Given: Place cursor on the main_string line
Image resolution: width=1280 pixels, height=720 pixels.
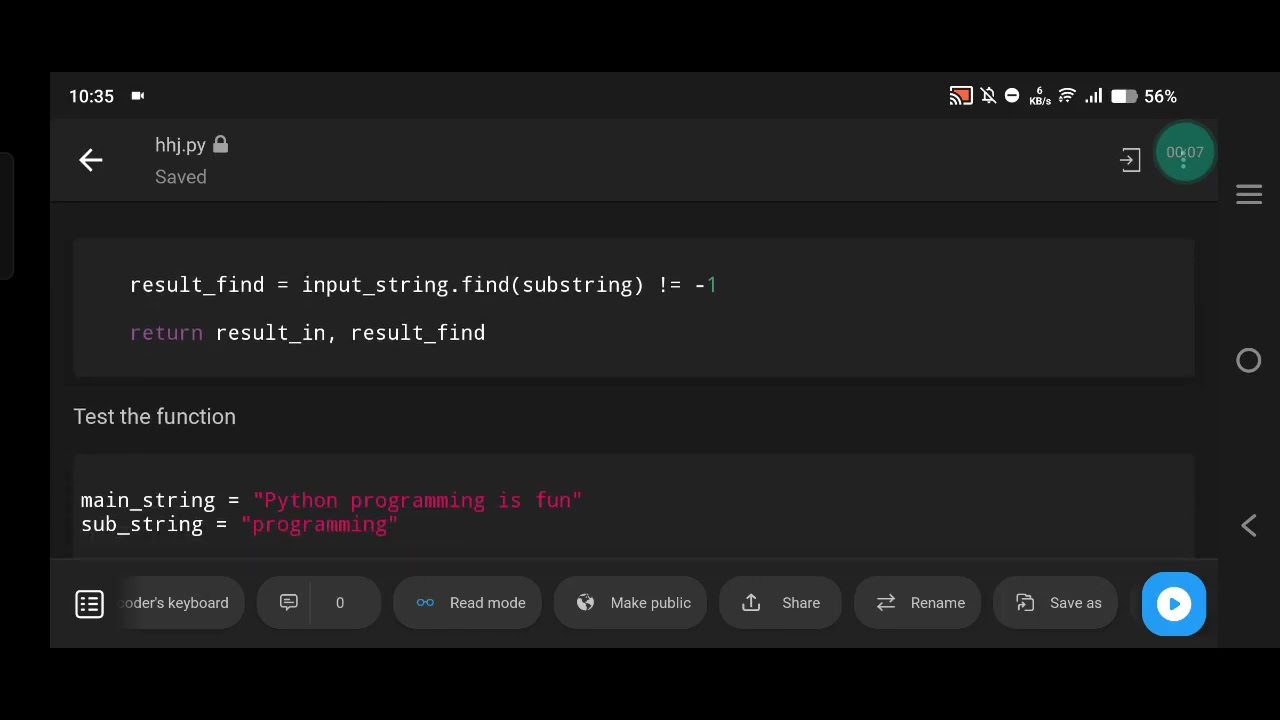Looking at the screenshot, I should coord(331,500).
